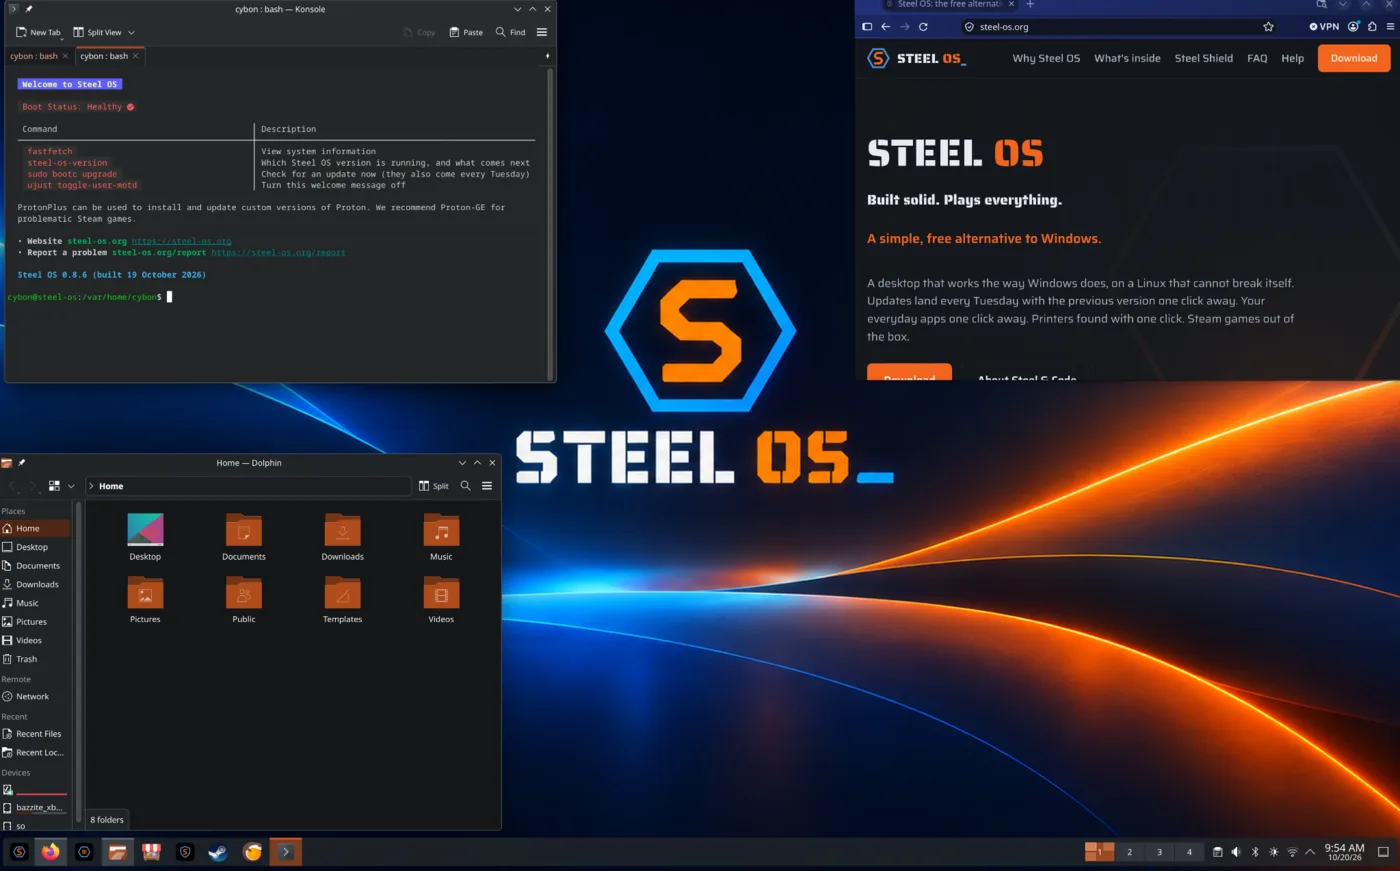Open Firefox from the taskbar
The height and width of the screenshot is (871, 1400).
pos(51,852)
